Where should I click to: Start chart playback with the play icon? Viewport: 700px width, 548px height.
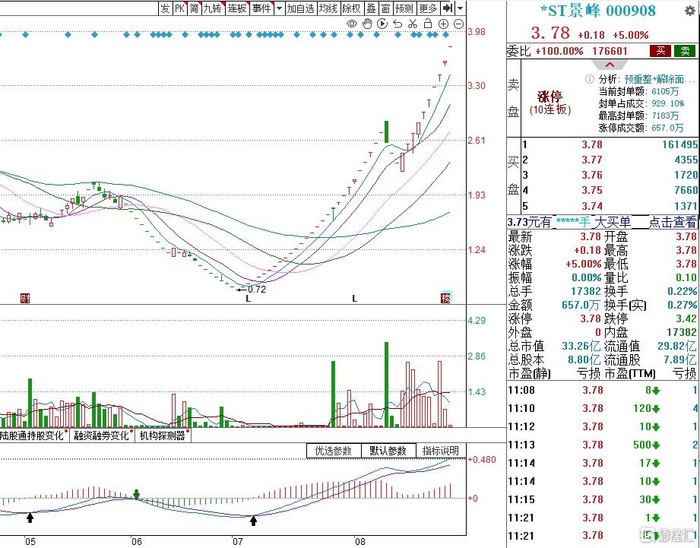coord(382,24)
